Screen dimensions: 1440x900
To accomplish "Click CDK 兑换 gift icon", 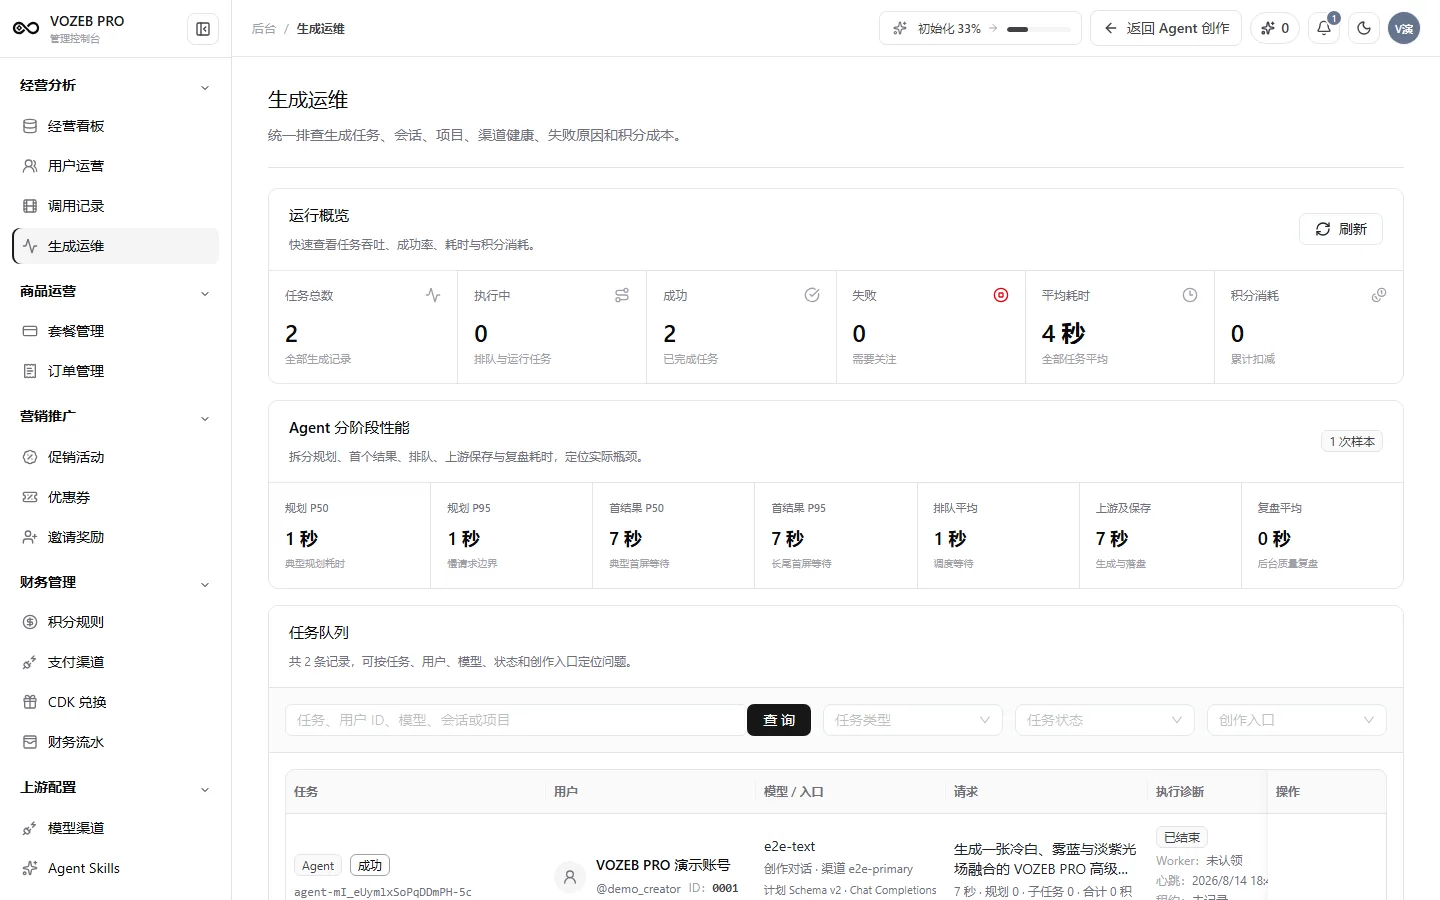I will point(30,702).
